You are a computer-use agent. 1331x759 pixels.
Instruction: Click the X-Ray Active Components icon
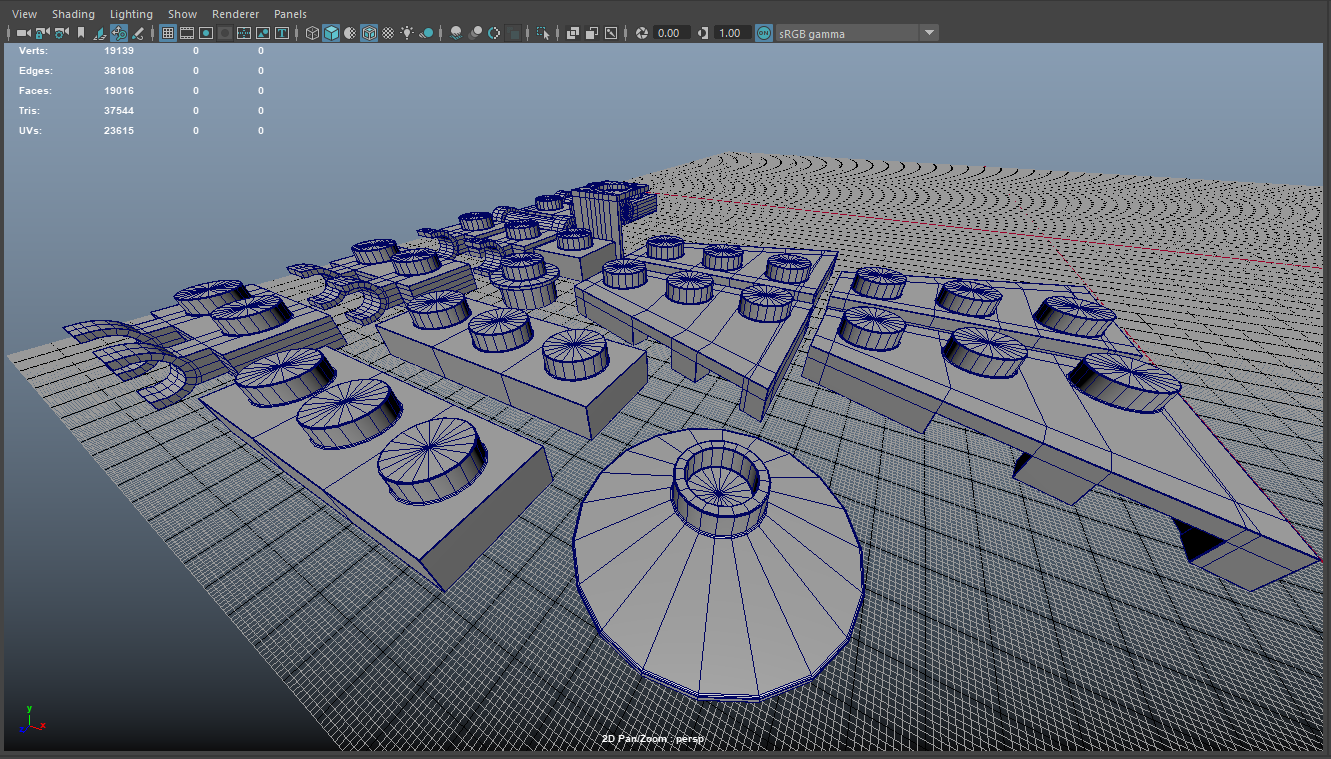(592, 33)
